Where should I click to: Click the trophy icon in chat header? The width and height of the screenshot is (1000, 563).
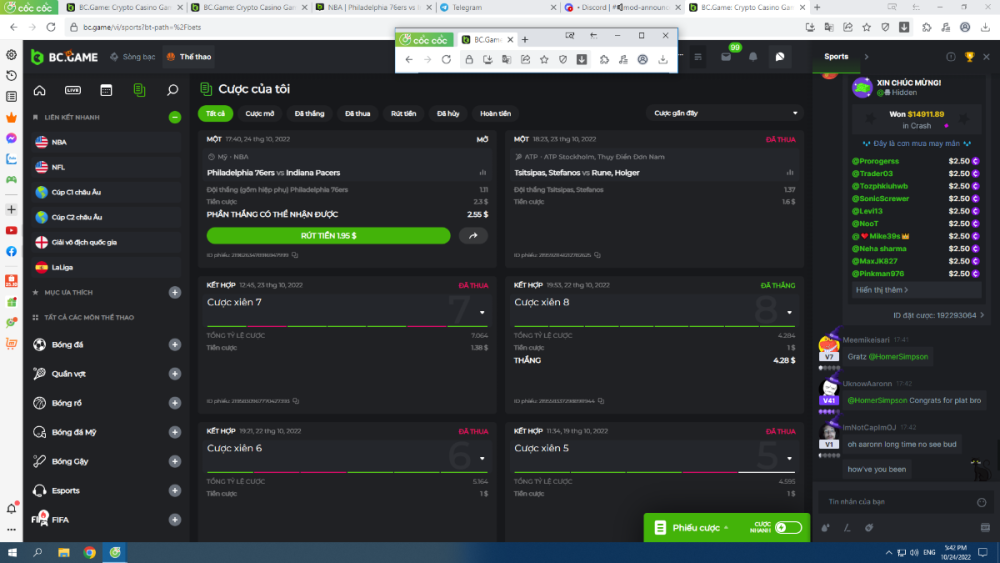pyautogui.click(x=969, y=57)
